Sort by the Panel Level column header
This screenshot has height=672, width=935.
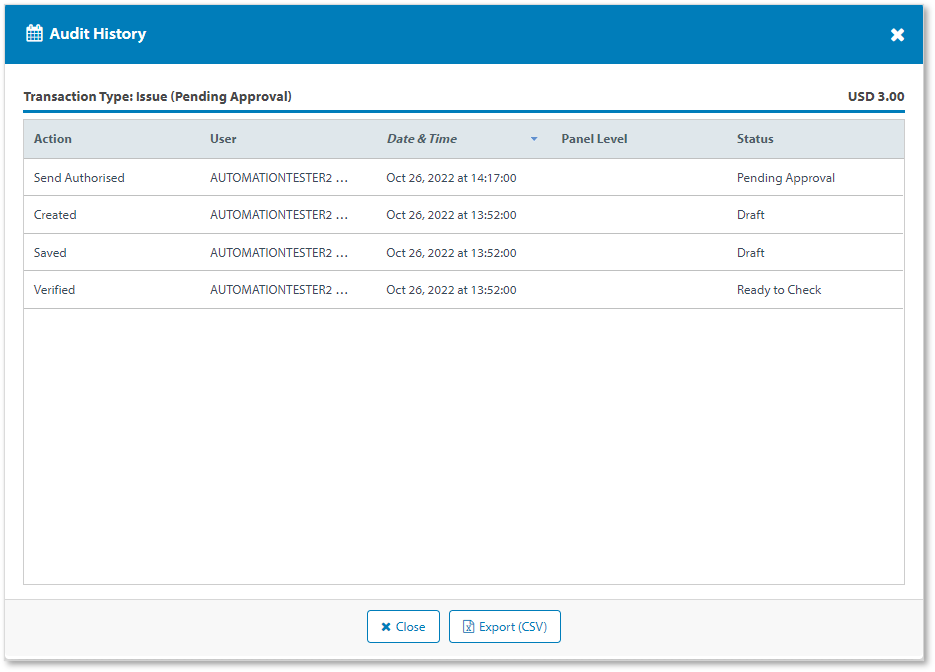tap(594, 139)
